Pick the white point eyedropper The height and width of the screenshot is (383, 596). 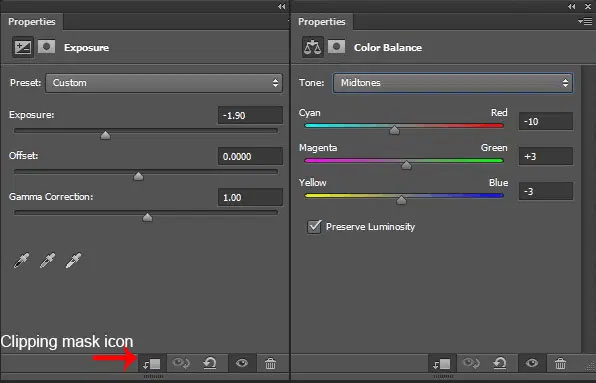73,261
